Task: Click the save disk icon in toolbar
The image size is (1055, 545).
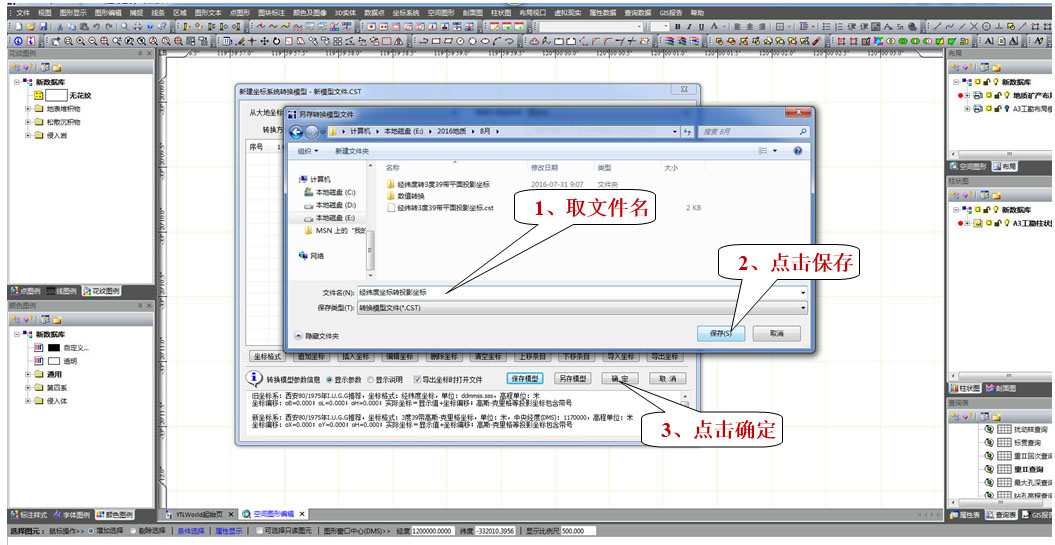Action: tap(44, 26)
